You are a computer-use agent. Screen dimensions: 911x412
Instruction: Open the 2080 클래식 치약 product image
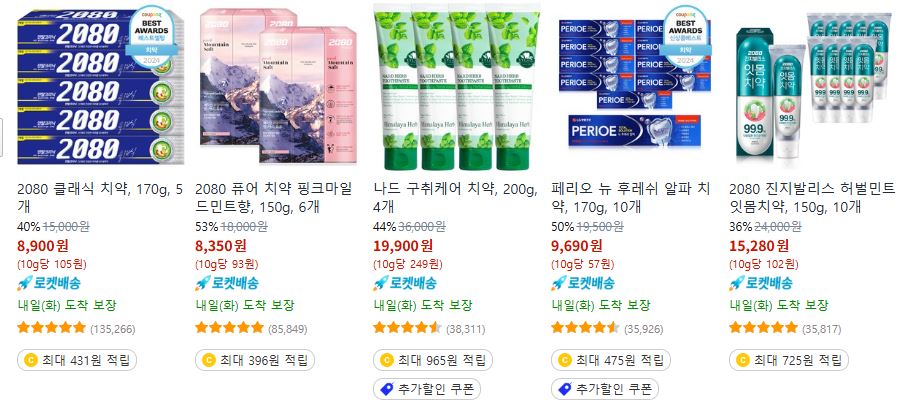101,87
